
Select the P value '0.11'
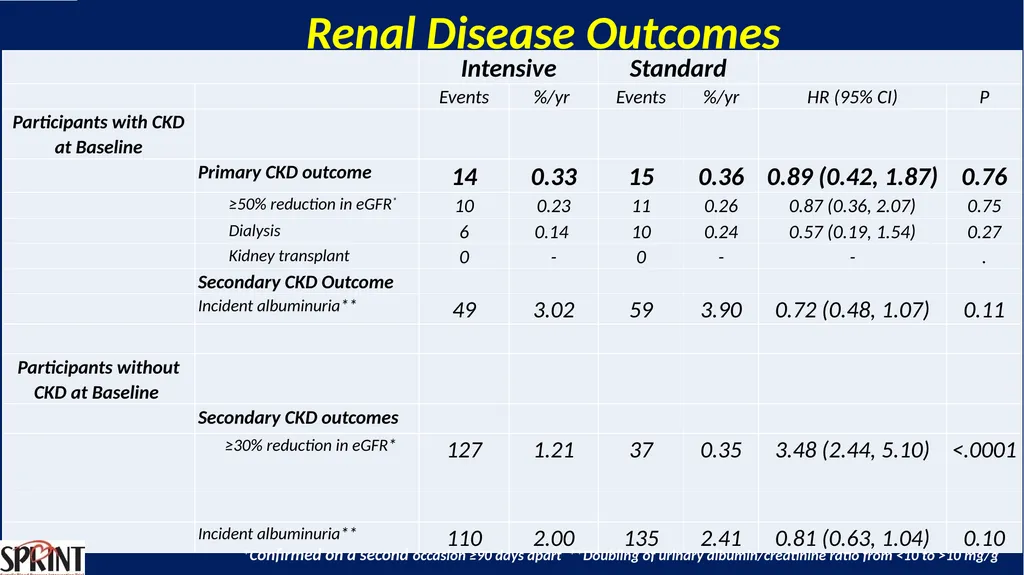[x=984, y=310]
